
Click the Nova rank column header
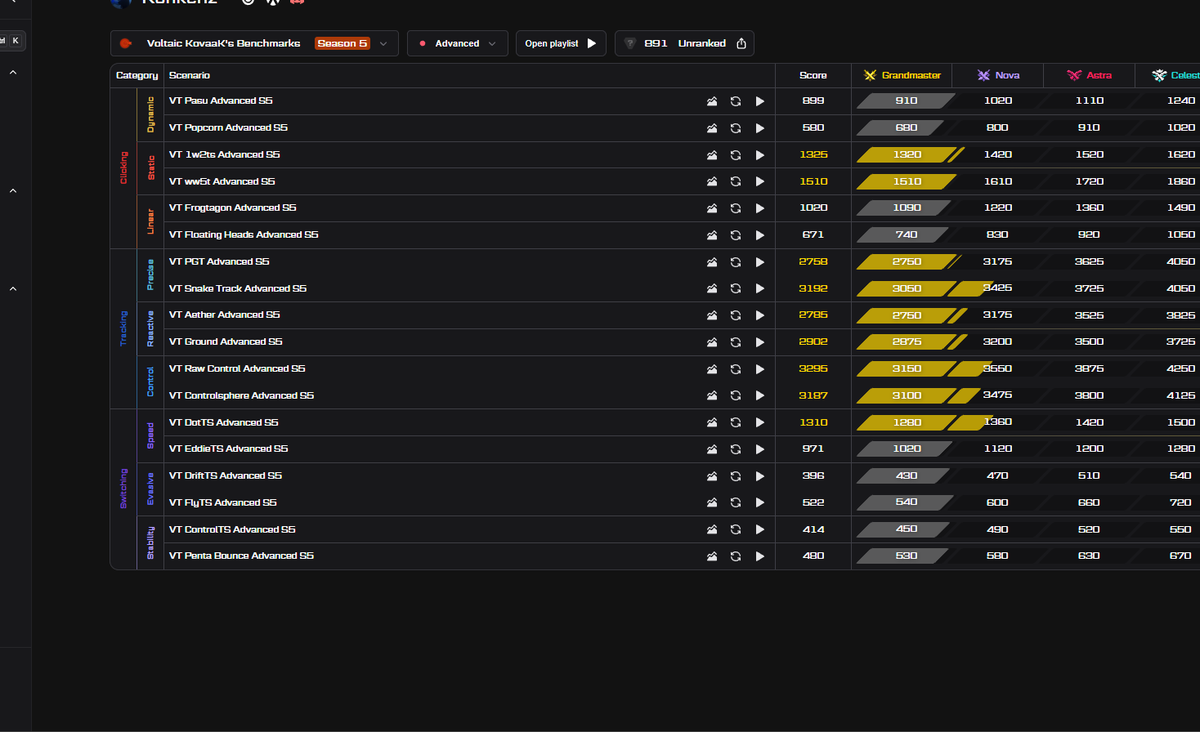pyautogui.click(x=998, y=76)
